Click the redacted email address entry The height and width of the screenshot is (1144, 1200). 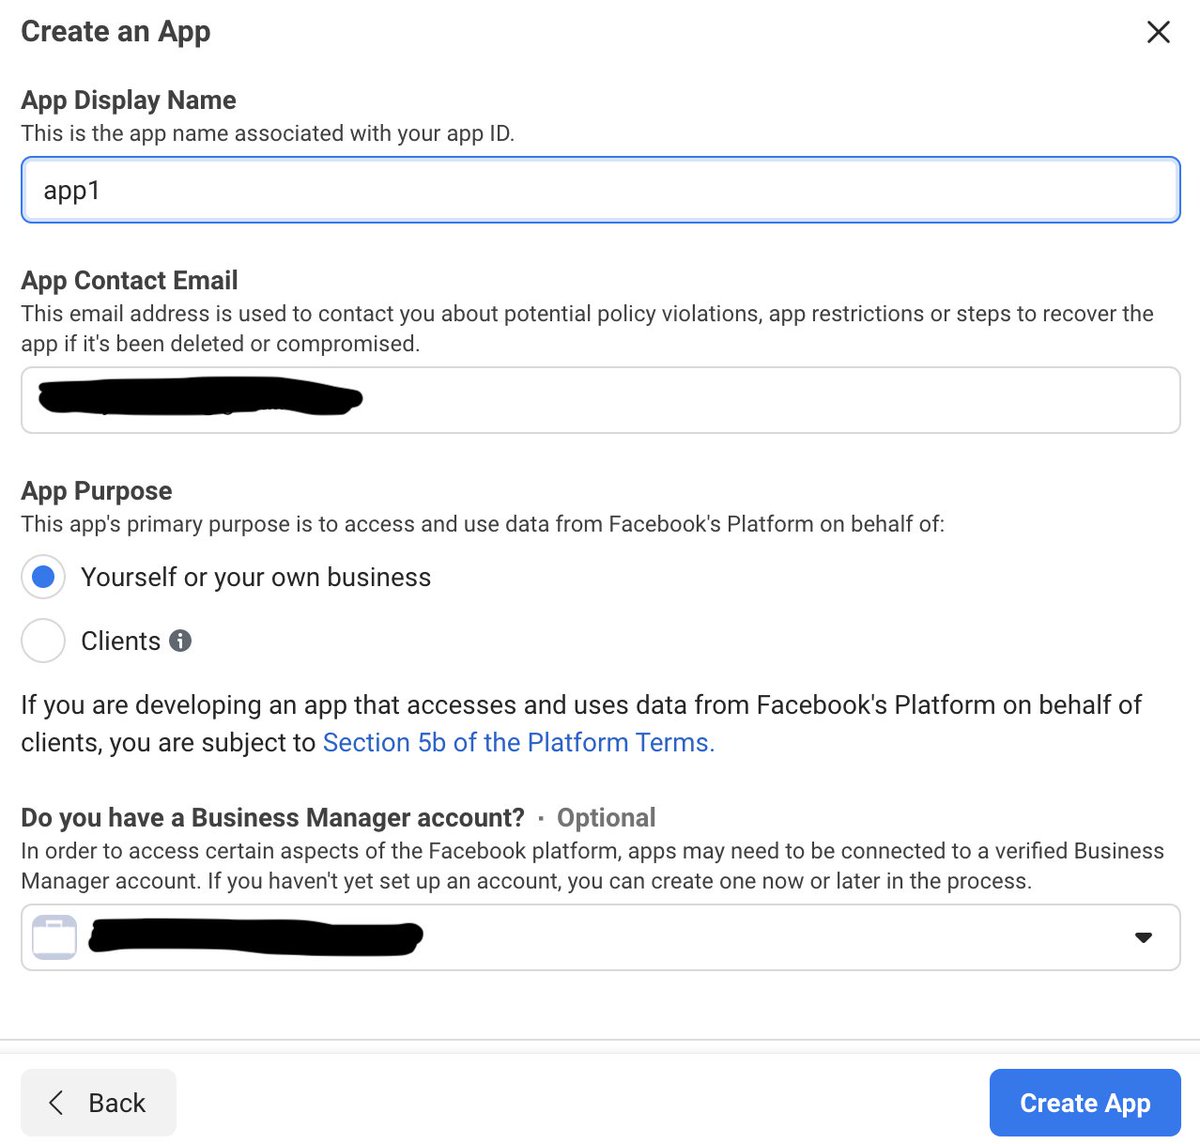[x=200, y=399]
